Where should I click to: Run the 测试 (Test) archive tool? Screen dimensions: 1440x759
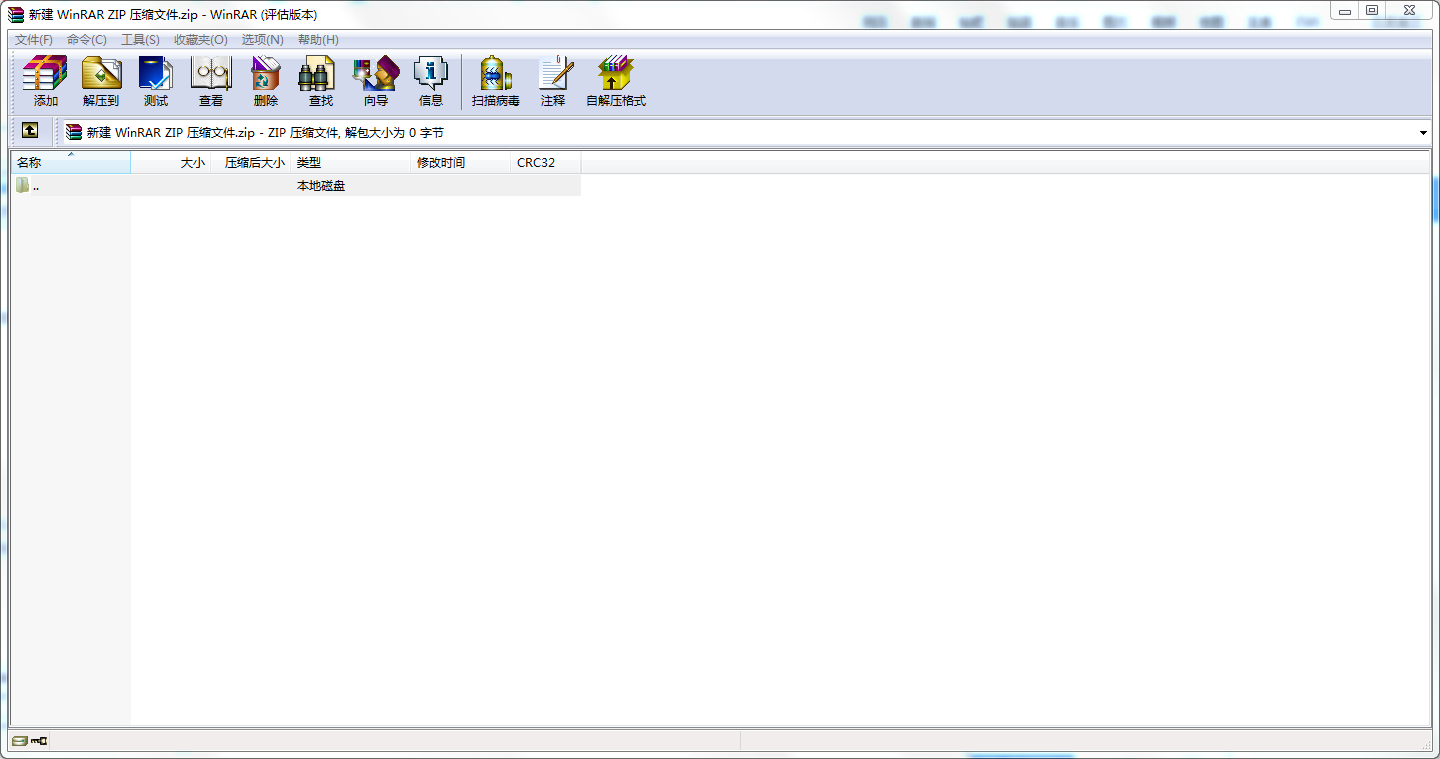(156, 81)
